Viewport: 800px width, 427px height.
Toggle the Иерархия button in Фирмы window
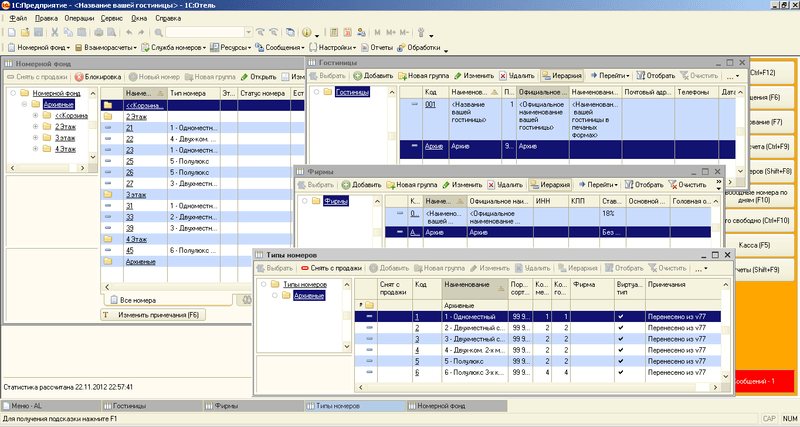tap(550, 185)
